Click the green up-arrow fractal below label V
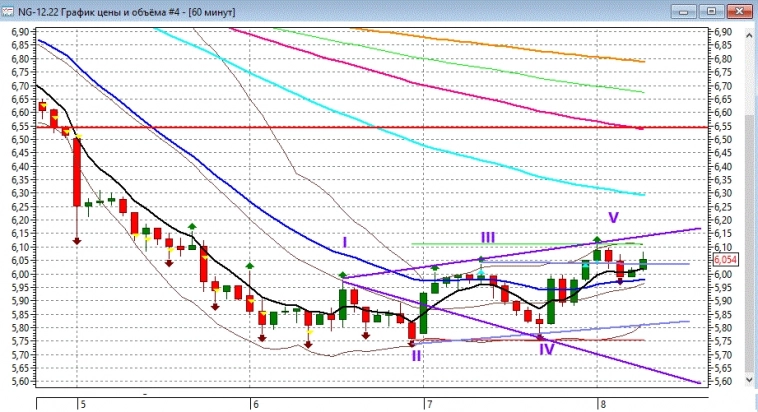The width and height of the screenshot is (758, 412). [597, 240]
